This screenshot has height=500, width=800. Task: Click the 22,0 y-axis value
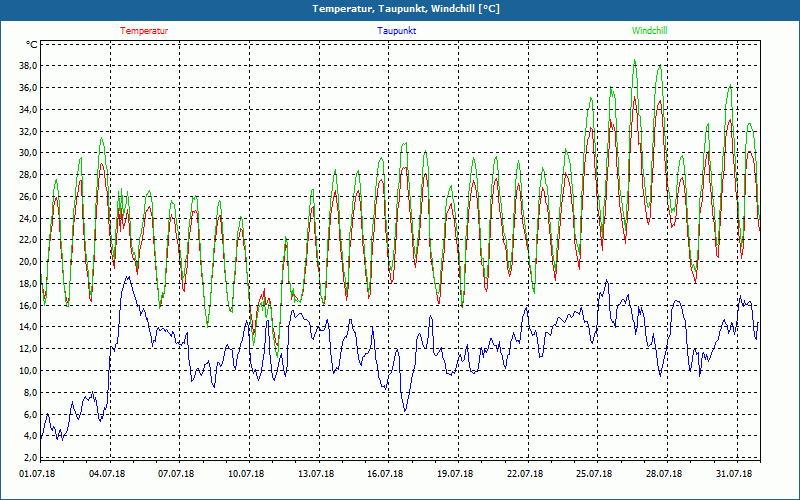point(27,240)
